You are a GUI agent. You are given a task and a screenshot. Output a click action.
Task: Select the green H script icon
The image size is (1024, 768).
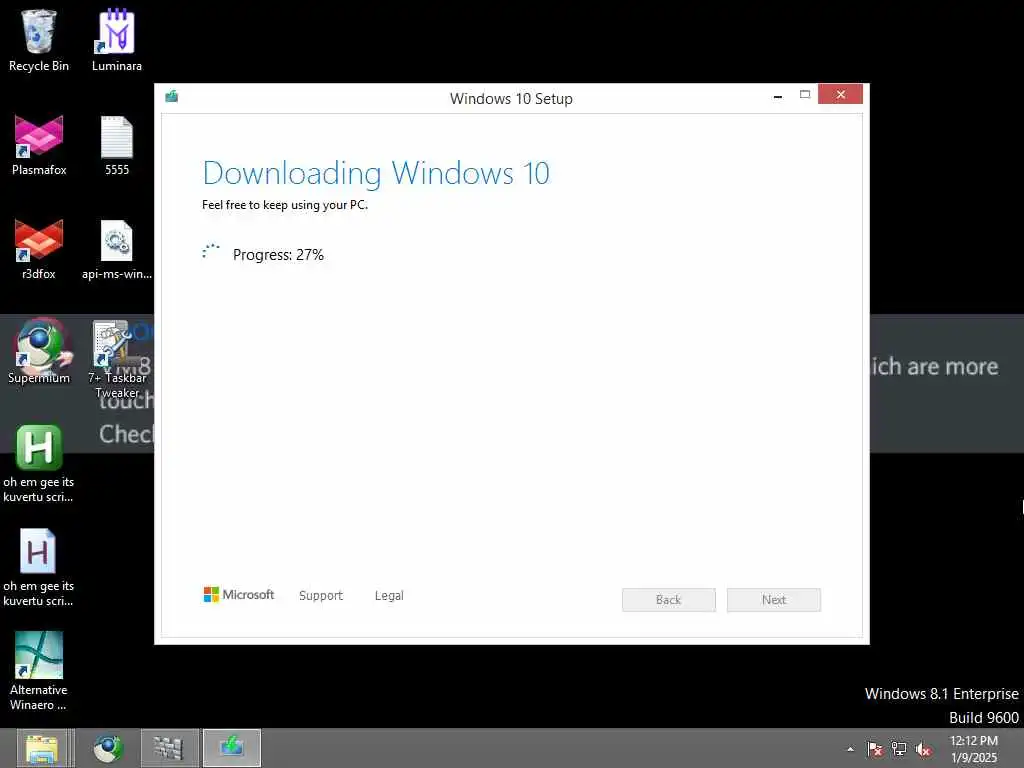click(39, 464)
